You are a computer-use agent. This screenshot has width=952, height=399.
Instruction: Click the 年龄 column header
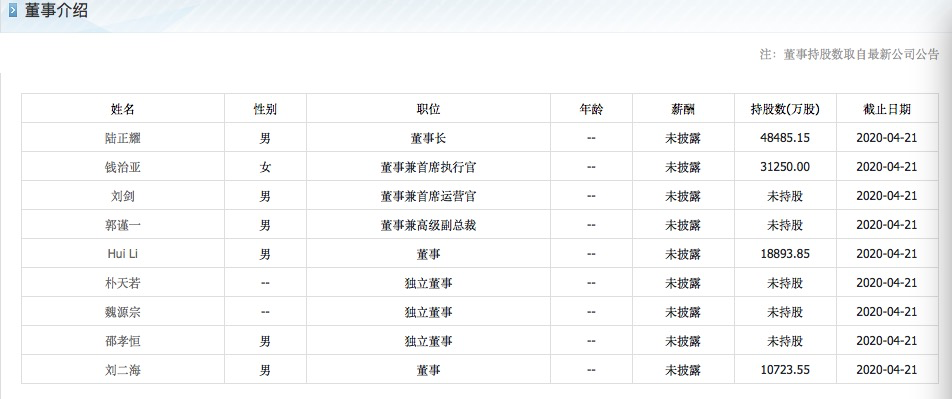(591, 109)
